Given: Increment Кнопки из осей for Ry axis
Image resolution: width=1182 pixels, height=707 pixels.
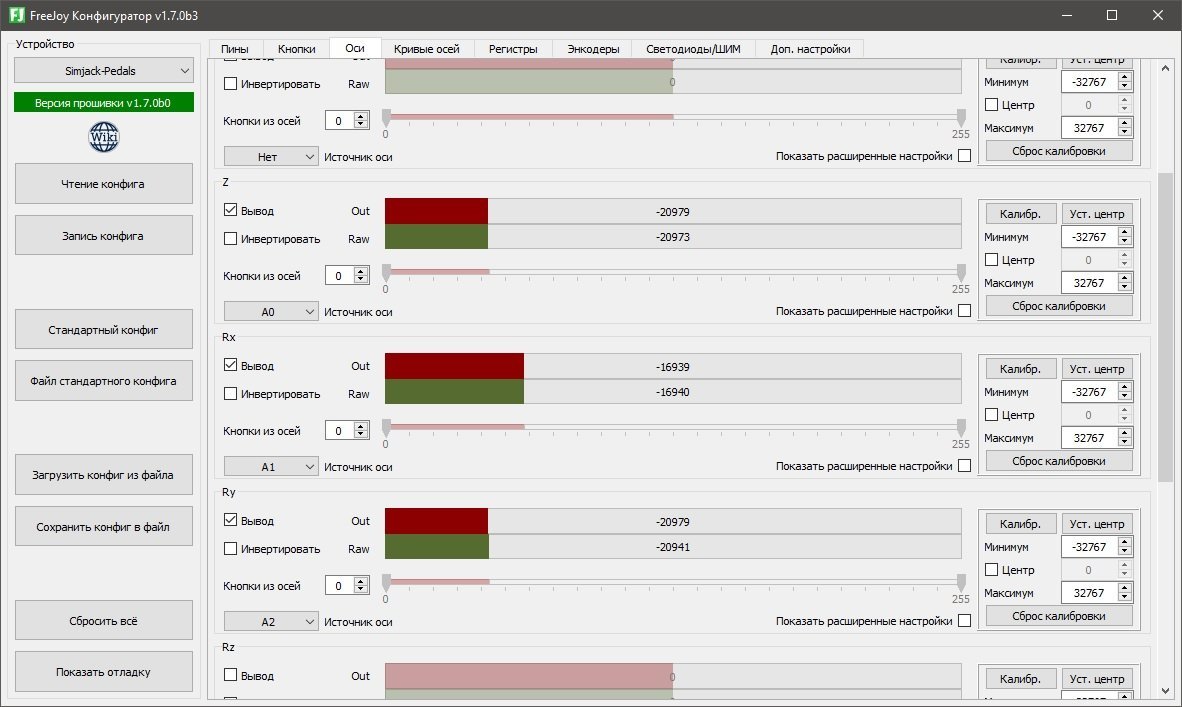Looking at the screenshot, I should 361,581.
